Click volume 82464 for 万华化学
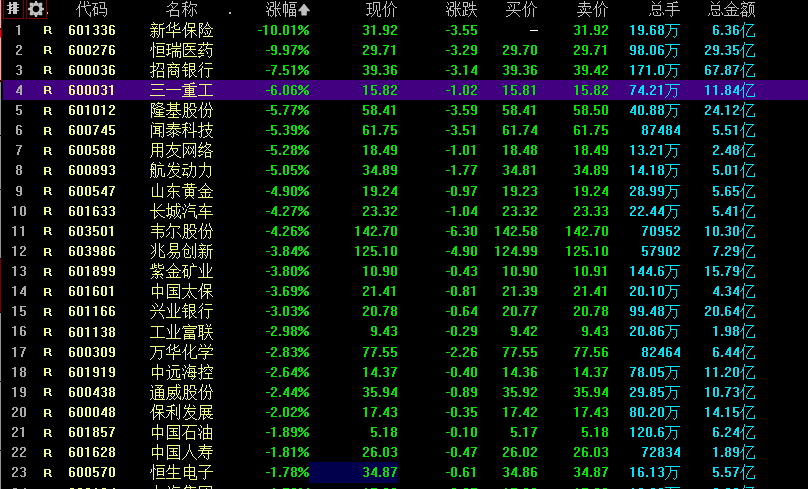Image resolution: width=808 pixels, height=489 pixels. click(x=661, y=353)
